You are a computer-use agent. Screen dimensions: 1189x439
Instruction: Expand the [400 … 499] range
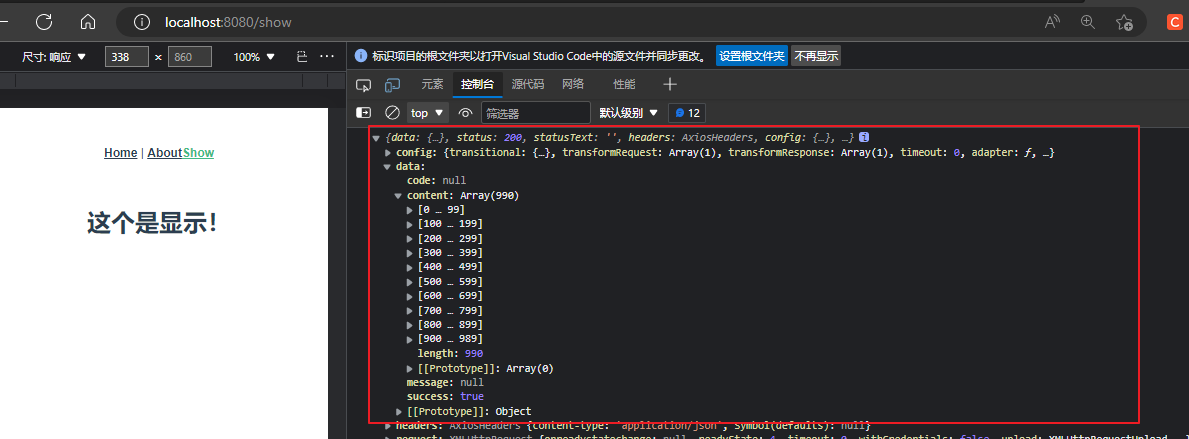click(410, 267)
